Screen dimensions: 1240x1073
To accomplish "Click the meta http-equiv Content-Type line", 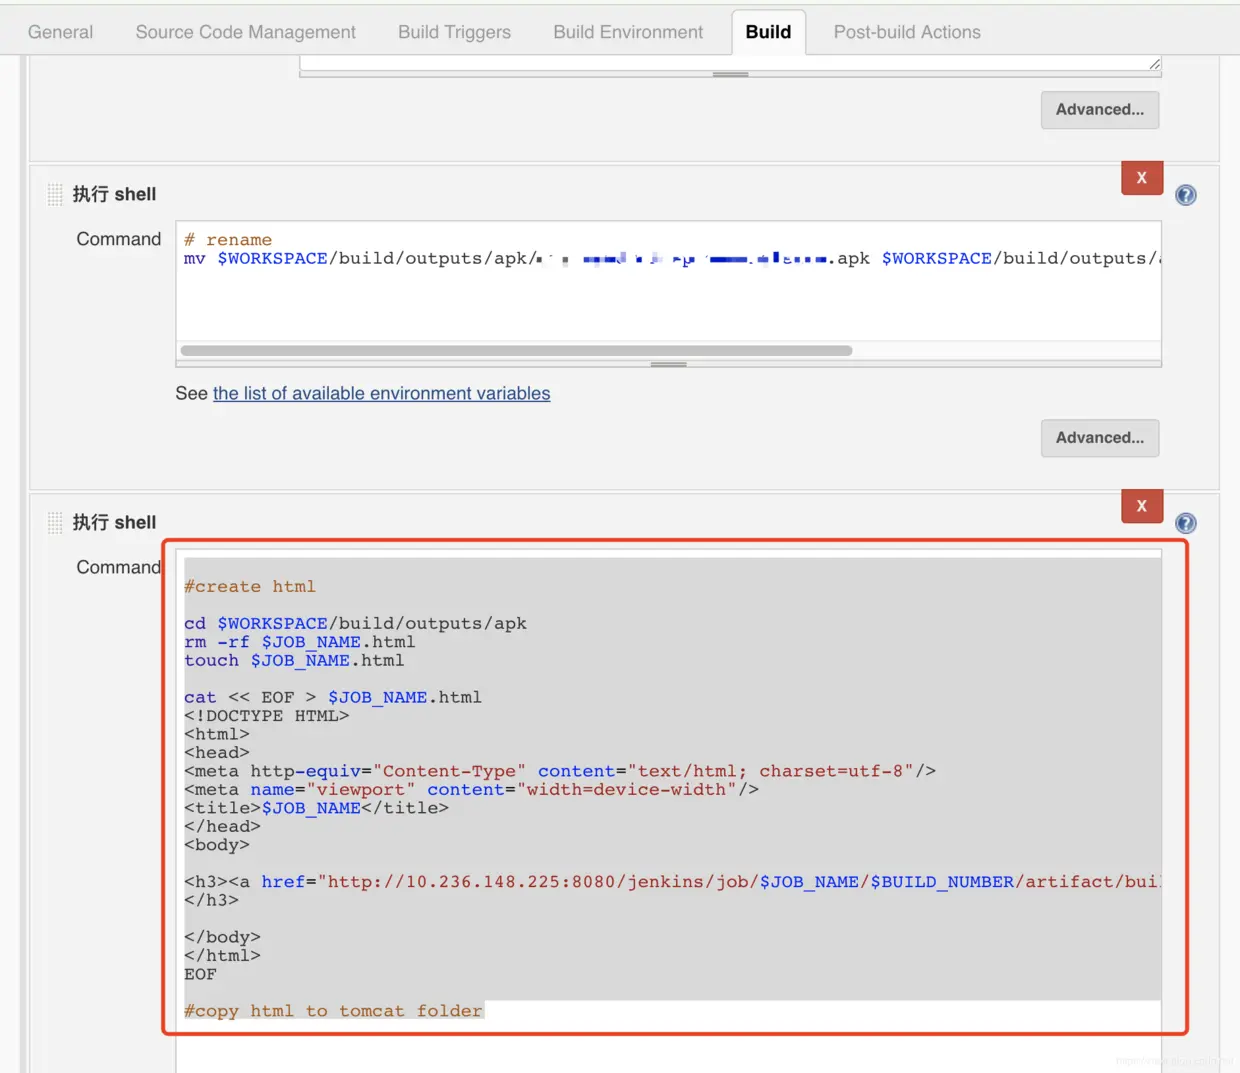I will pyautogui.click(x=560, y=771).
